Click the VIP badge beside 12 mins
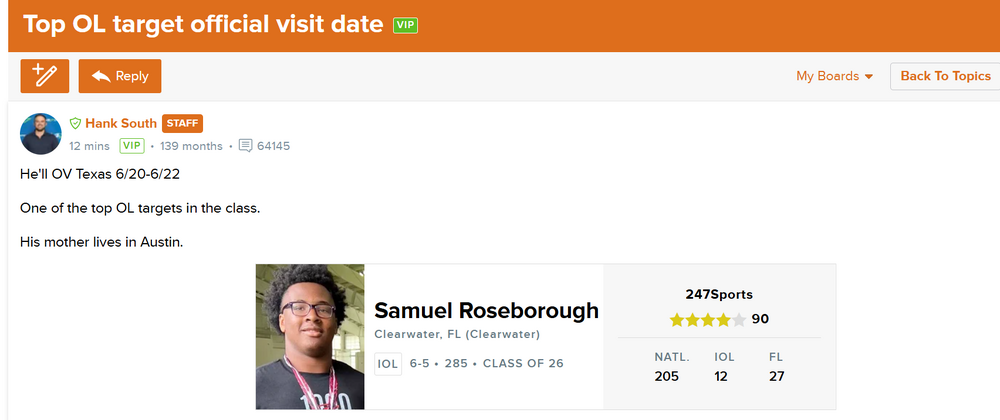The width and height of the screenshot is (1000, 420). pyautogui.click(x=132, y=146)
